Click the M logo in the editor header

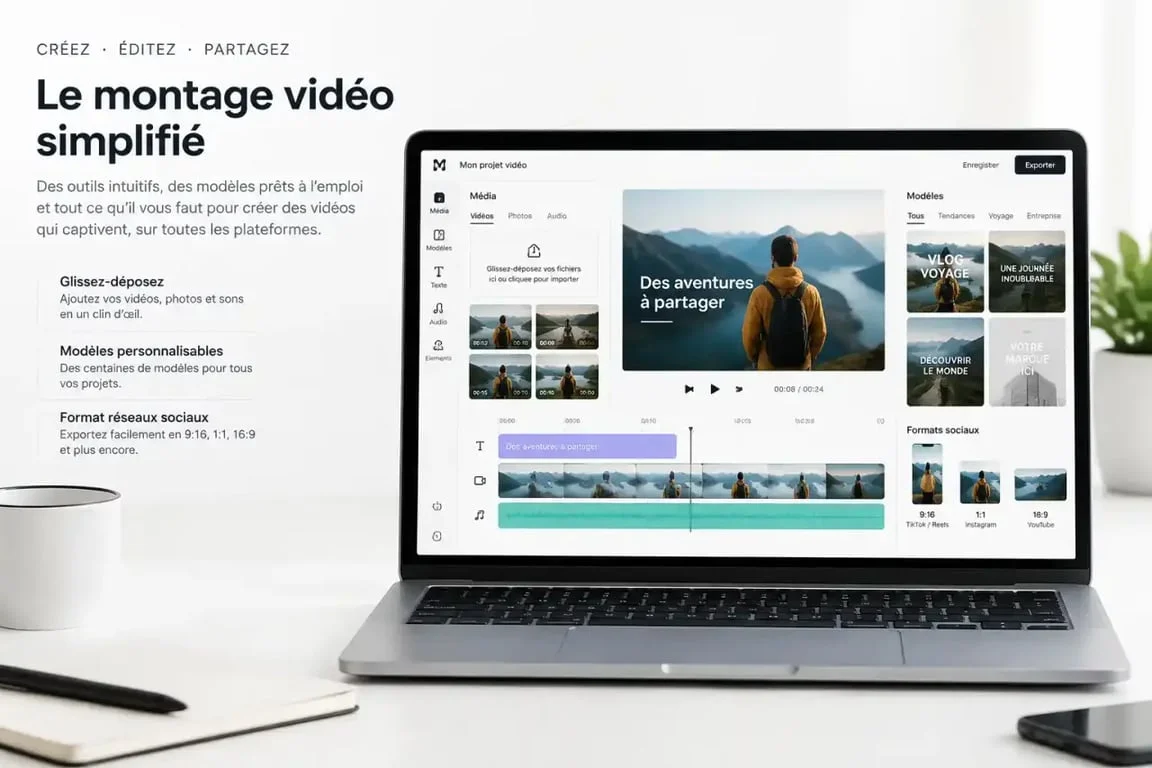tap(439, 165)
